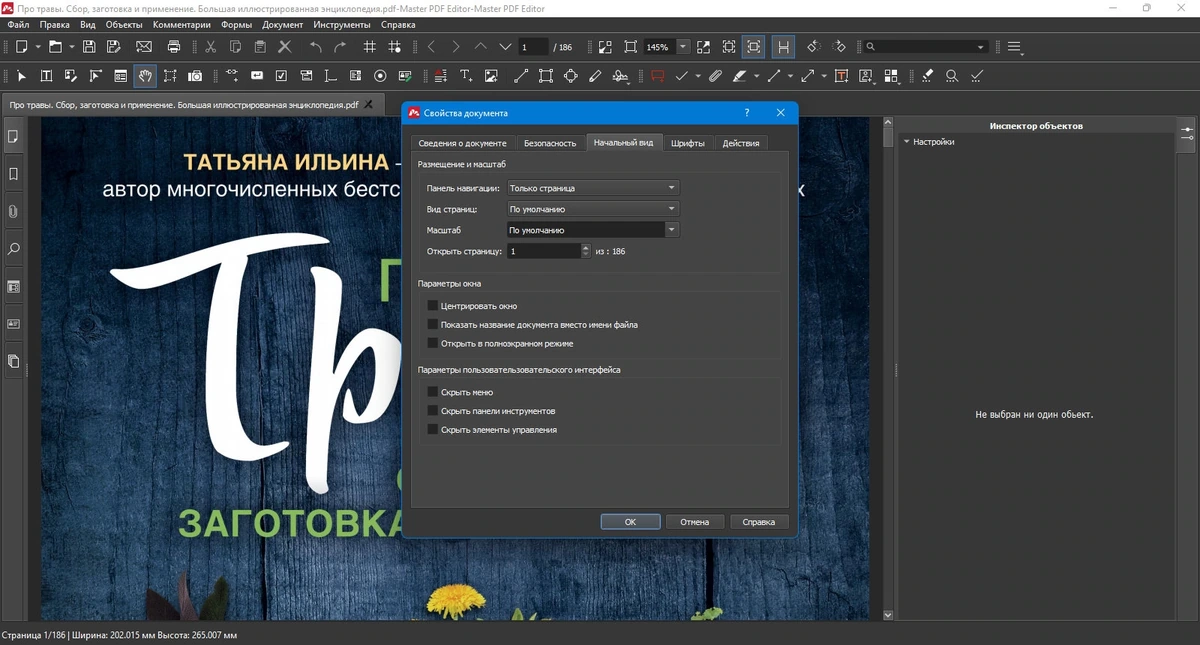This screenshot has height=645, width=1200.
Task: Open the Масштаб combo box
Action: pos(593,230)
